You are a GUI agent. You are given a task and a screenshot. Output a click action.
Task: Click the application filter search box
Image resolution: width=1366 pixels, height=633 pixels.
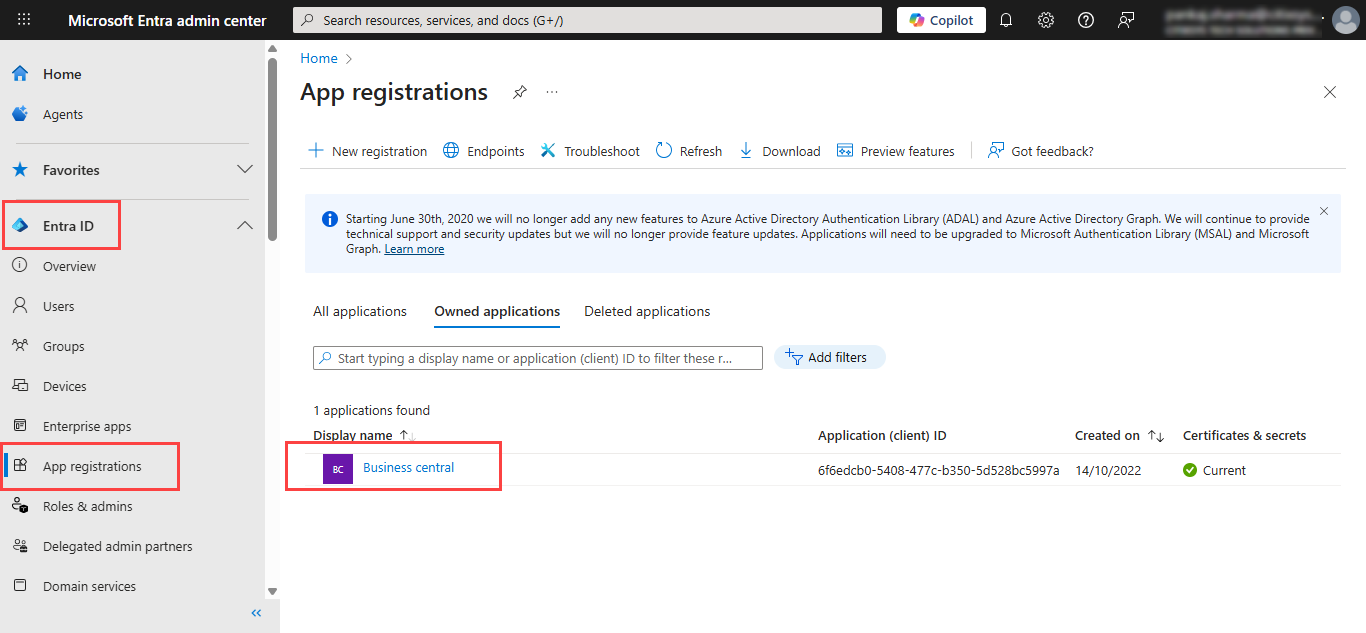[x=538, y=358]
